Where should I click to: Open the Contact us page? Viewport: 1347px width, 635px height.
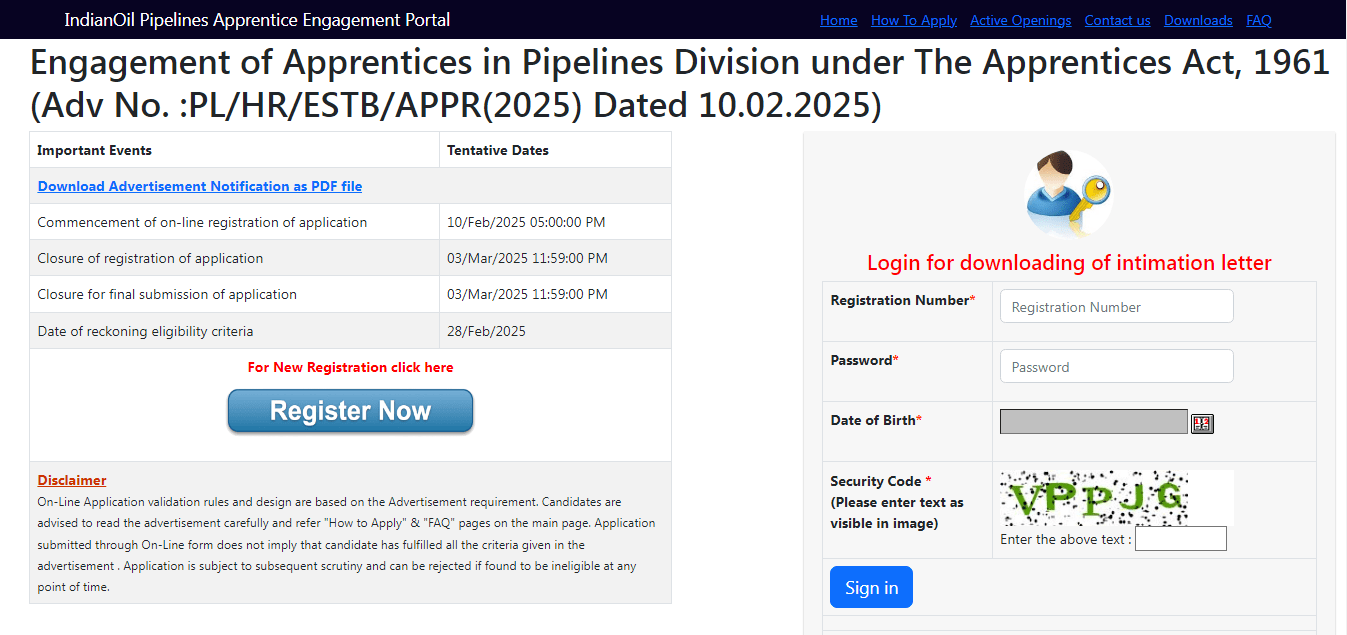click(x=1117, y=20)
